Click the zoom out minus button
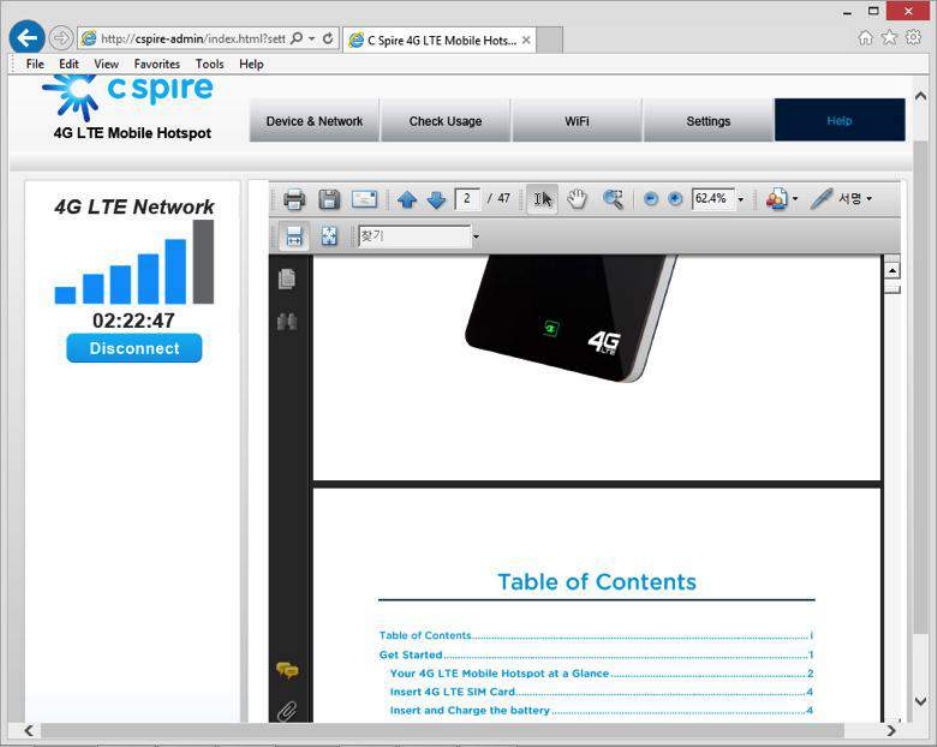The width and height of the screenshot is (937, 747). [x=651, y=199]
